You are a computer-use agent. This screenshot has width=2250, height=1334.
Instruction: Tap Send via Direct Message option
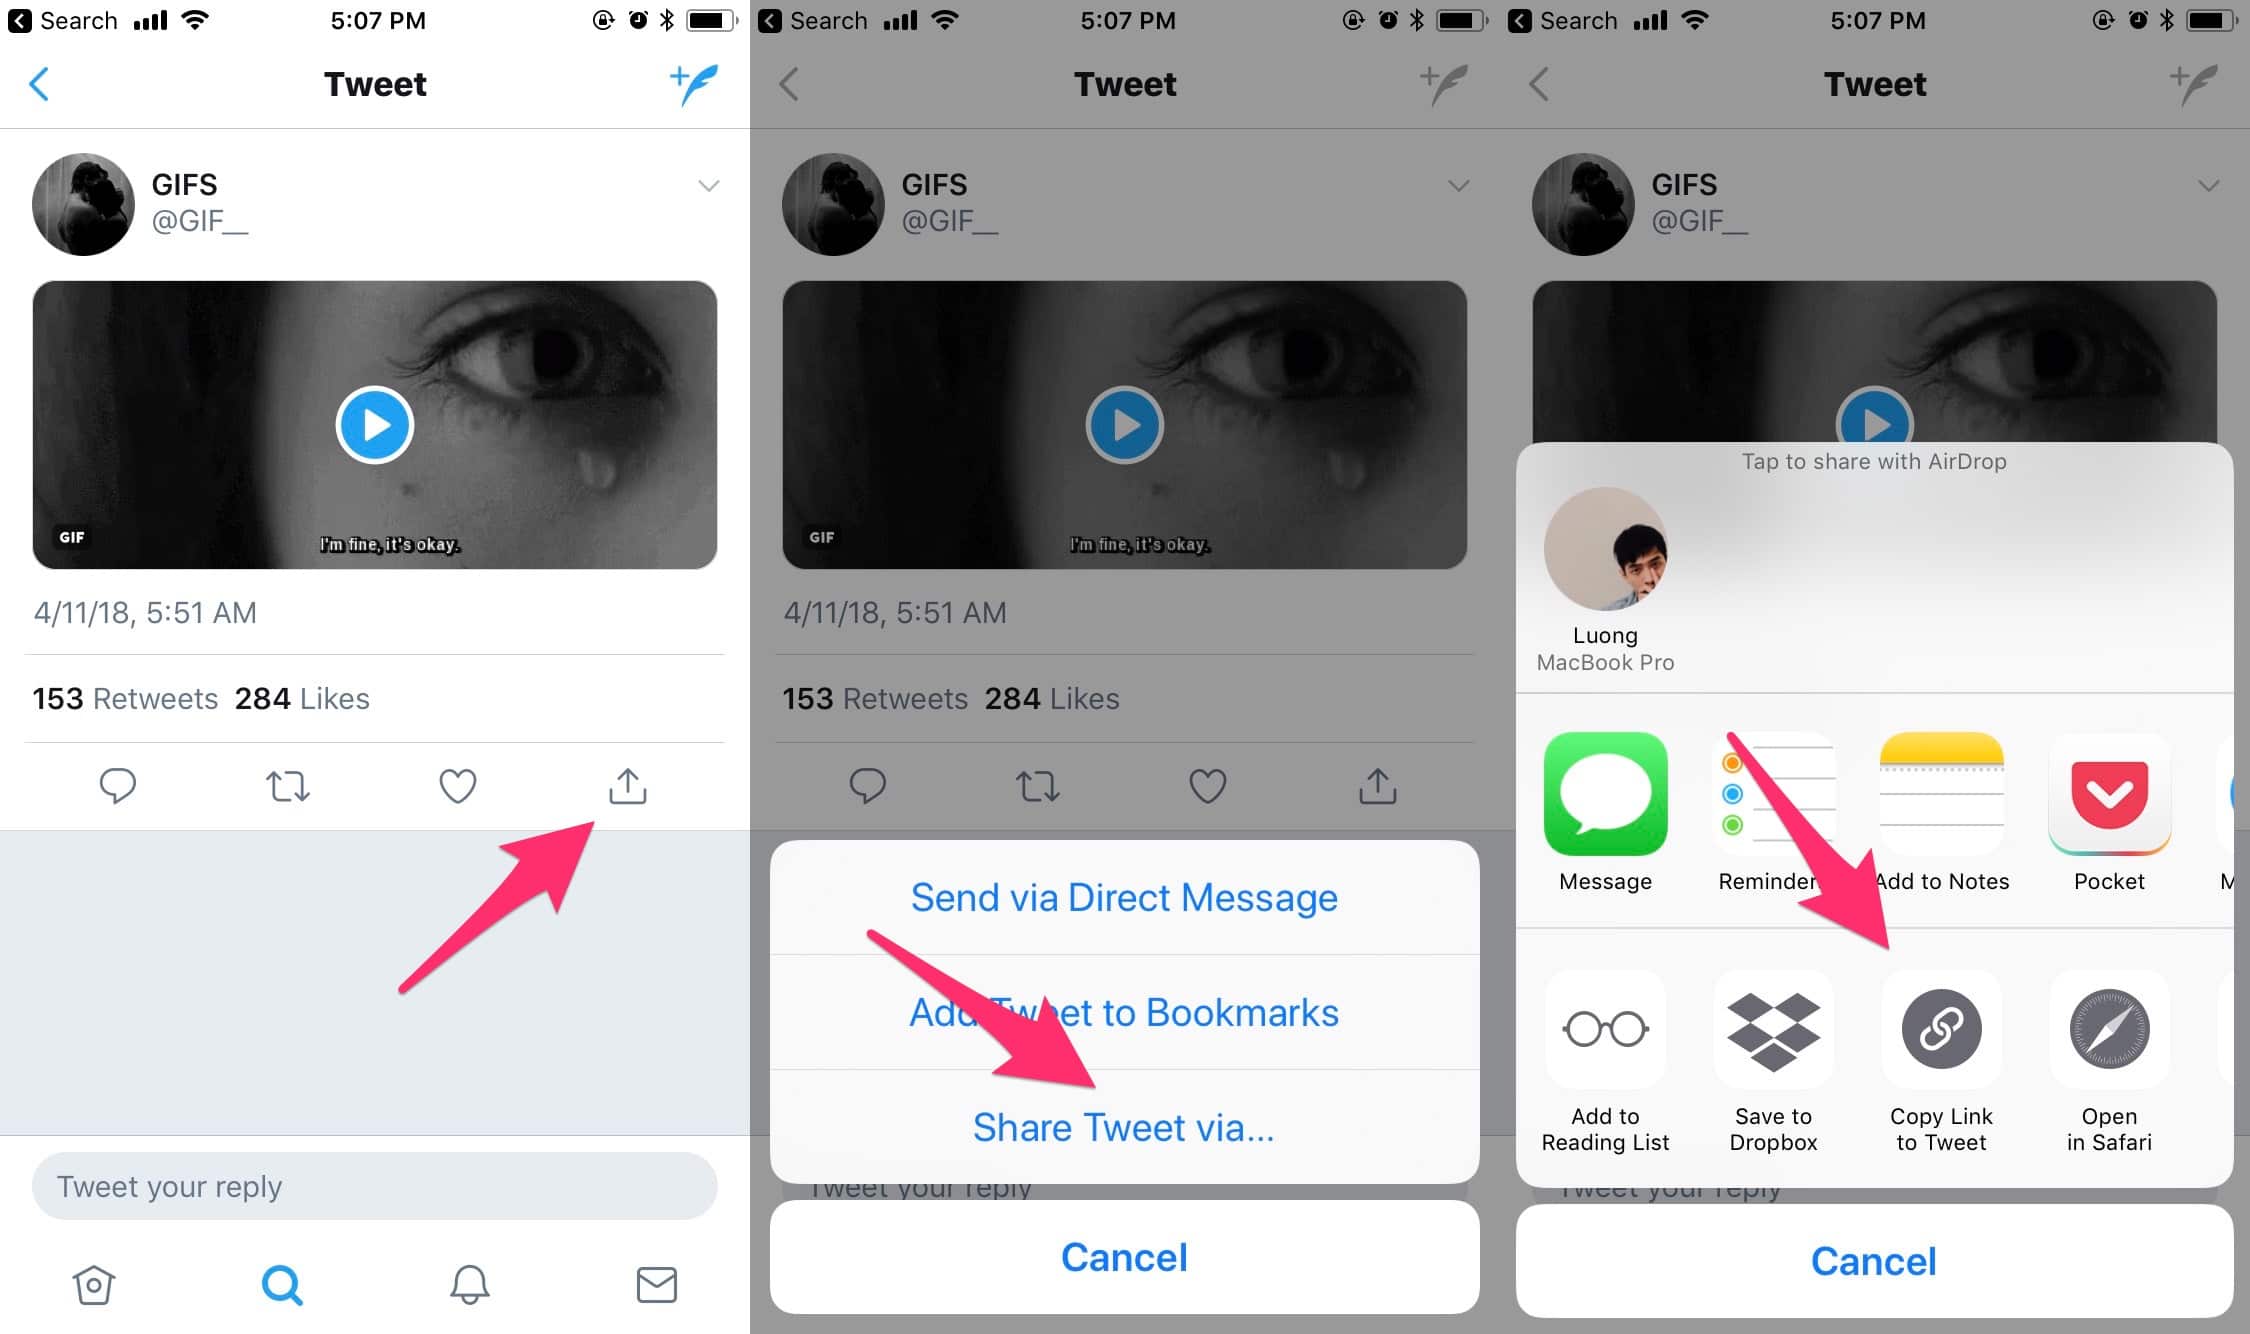pos(1124,896)
